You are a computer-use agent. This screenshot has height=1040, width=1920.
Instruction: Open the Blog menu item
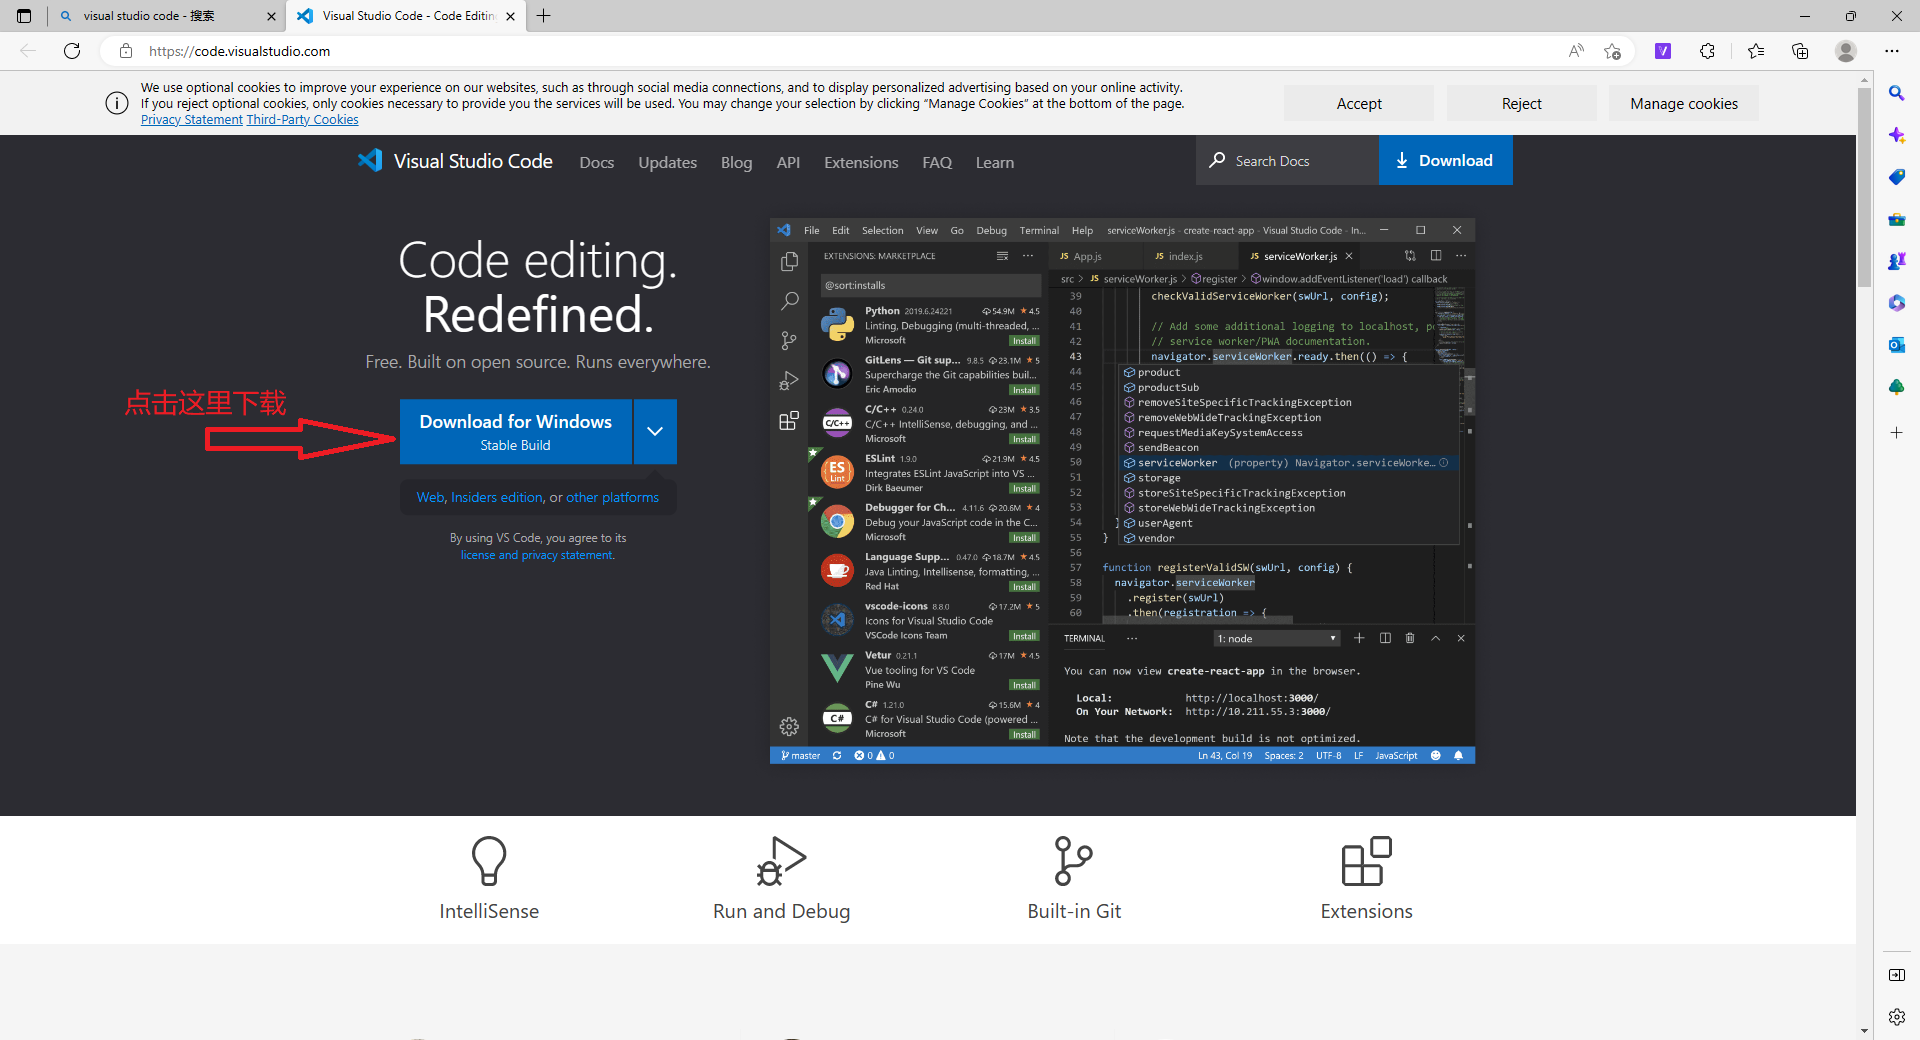tap(737, 162)
